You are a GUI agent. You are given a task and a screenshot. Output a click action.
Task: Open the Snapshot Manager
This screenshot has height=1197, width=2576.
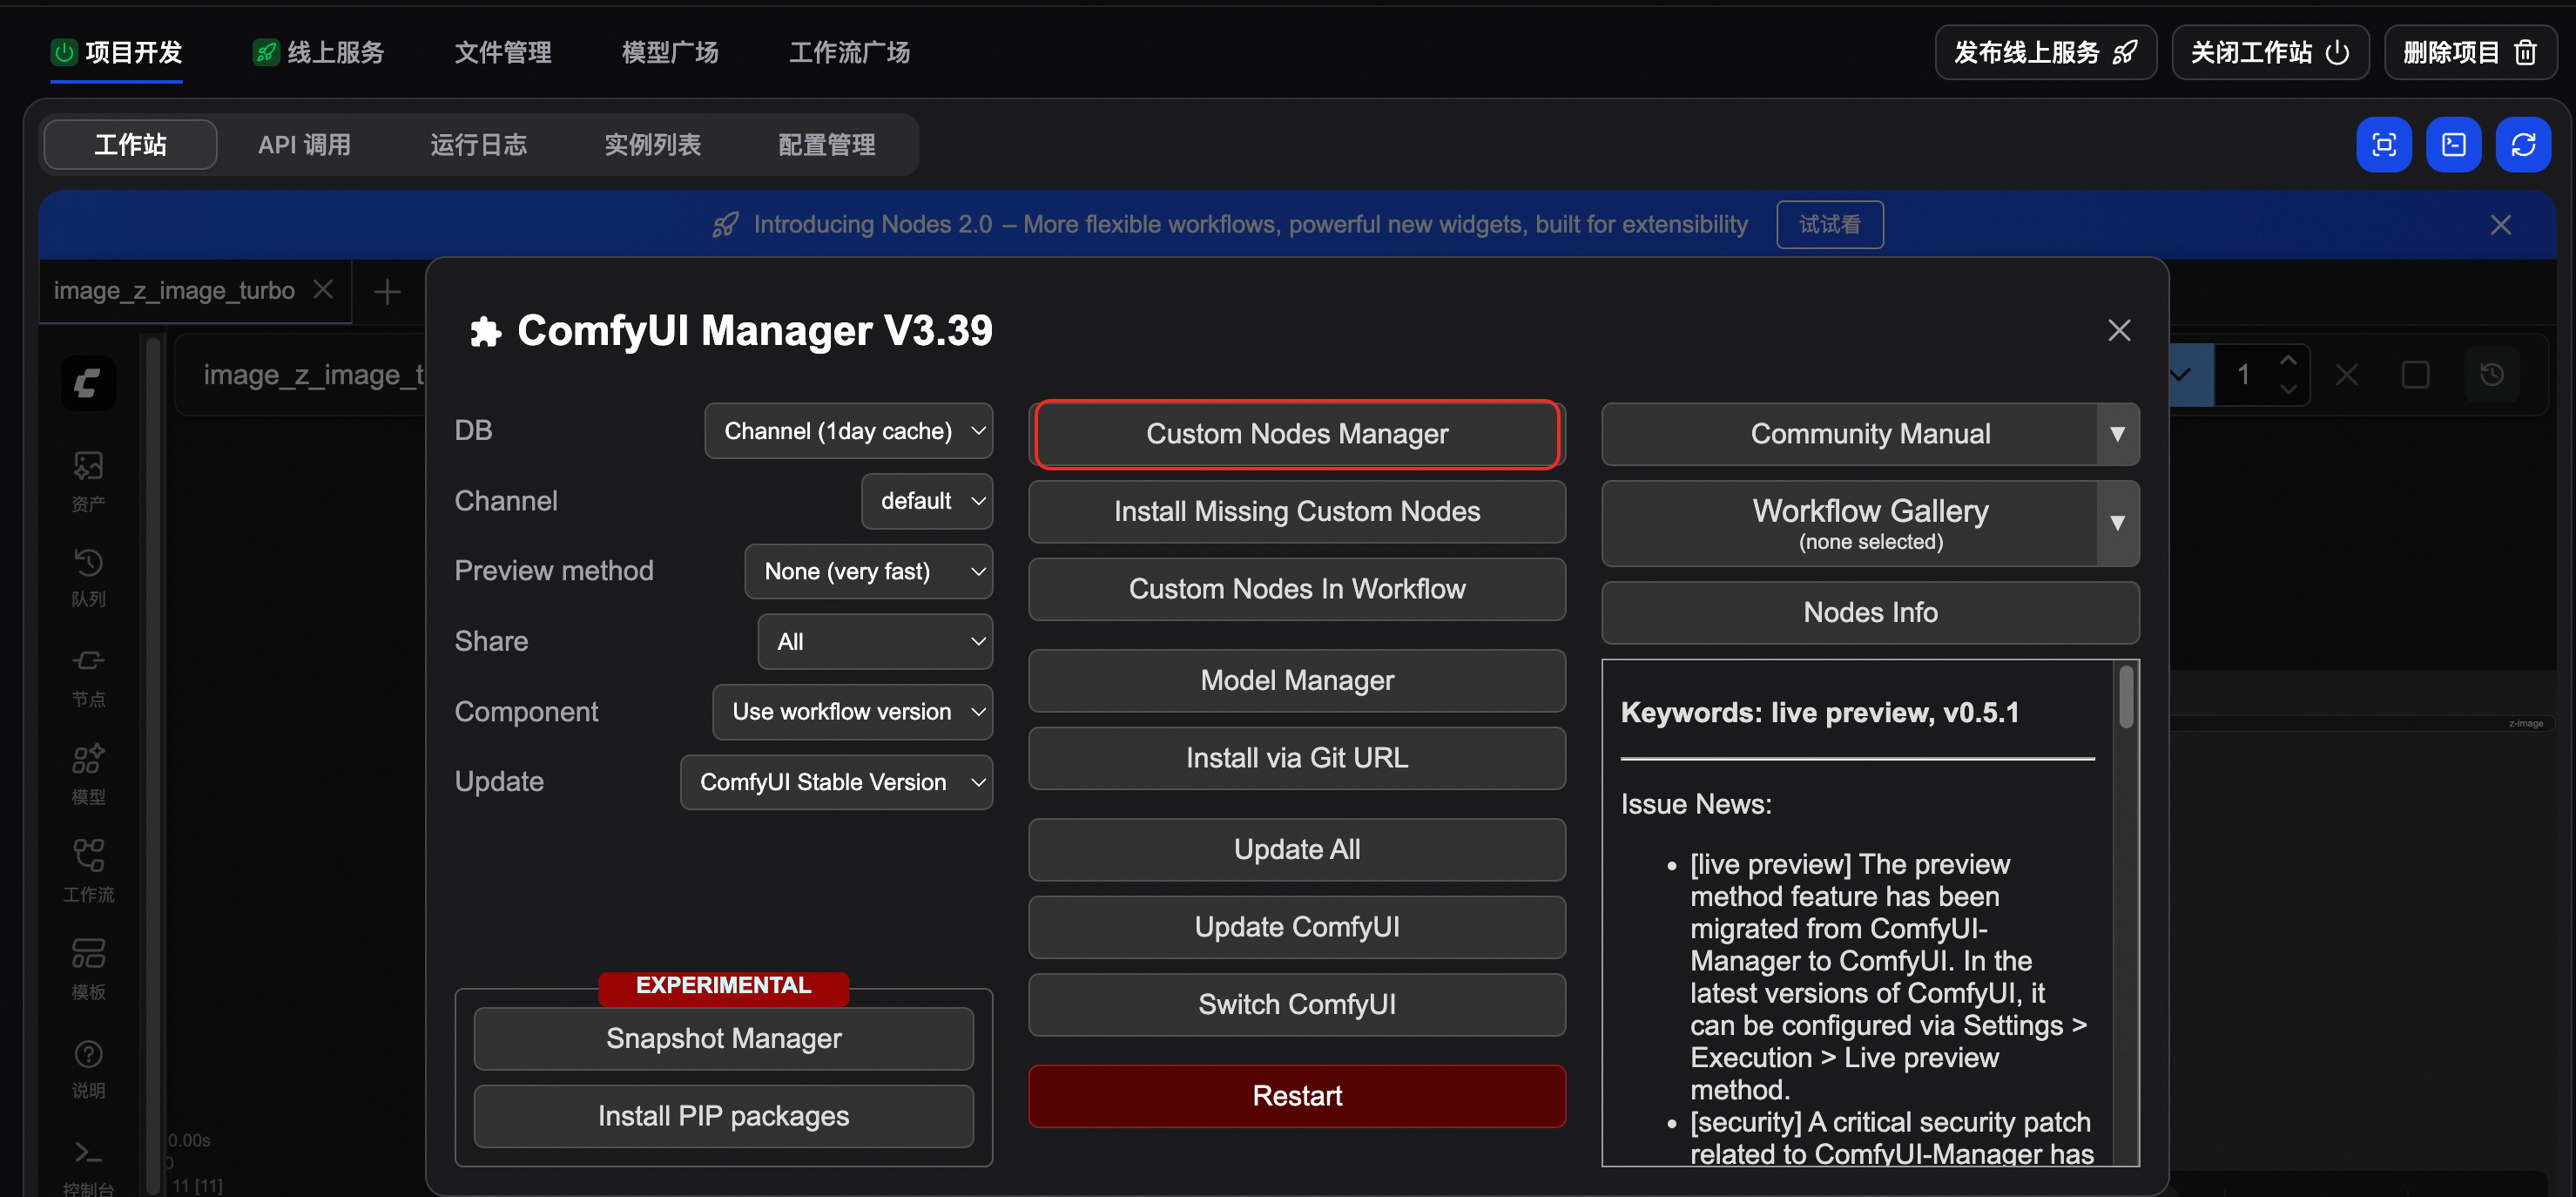pos(723,1039)
